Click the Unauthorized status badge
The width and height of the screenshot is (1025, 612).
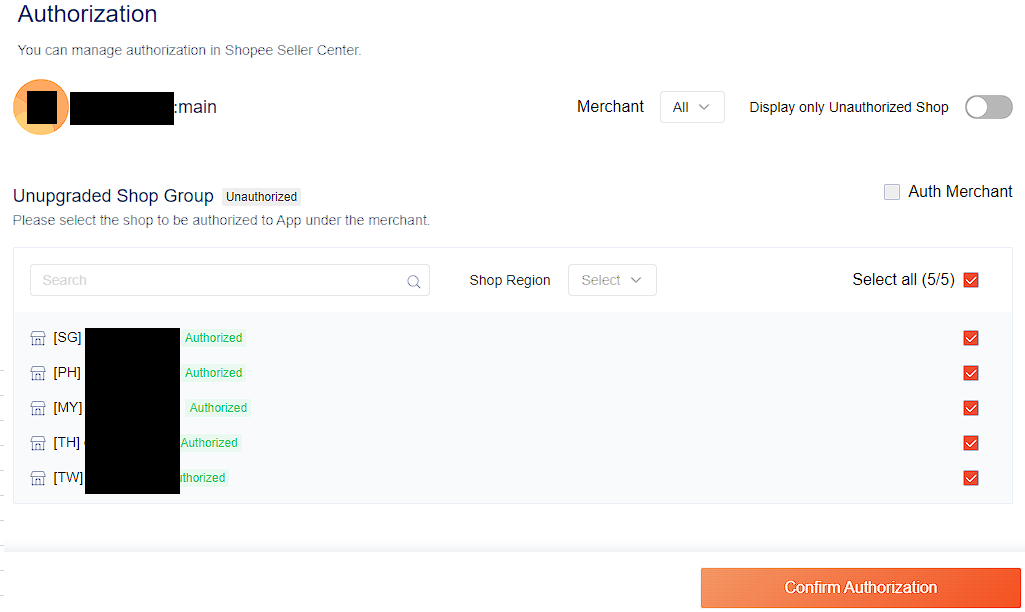click(261, 197)
